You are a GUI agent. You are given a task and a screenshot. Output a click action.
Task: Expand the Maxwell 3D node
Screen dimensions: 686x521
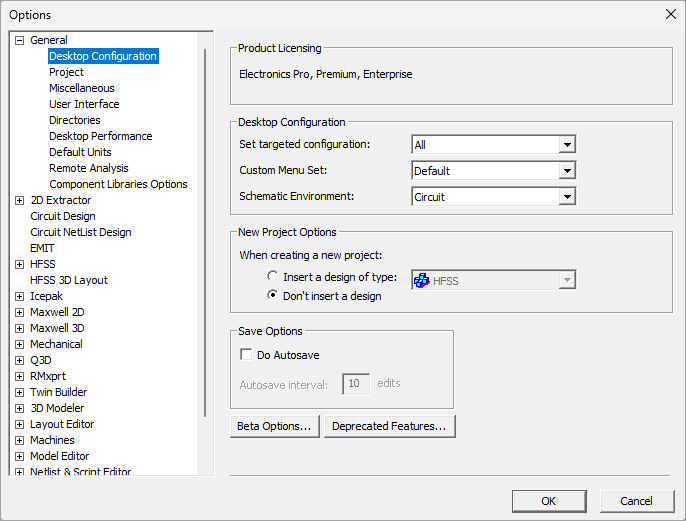tap(19, 329)
